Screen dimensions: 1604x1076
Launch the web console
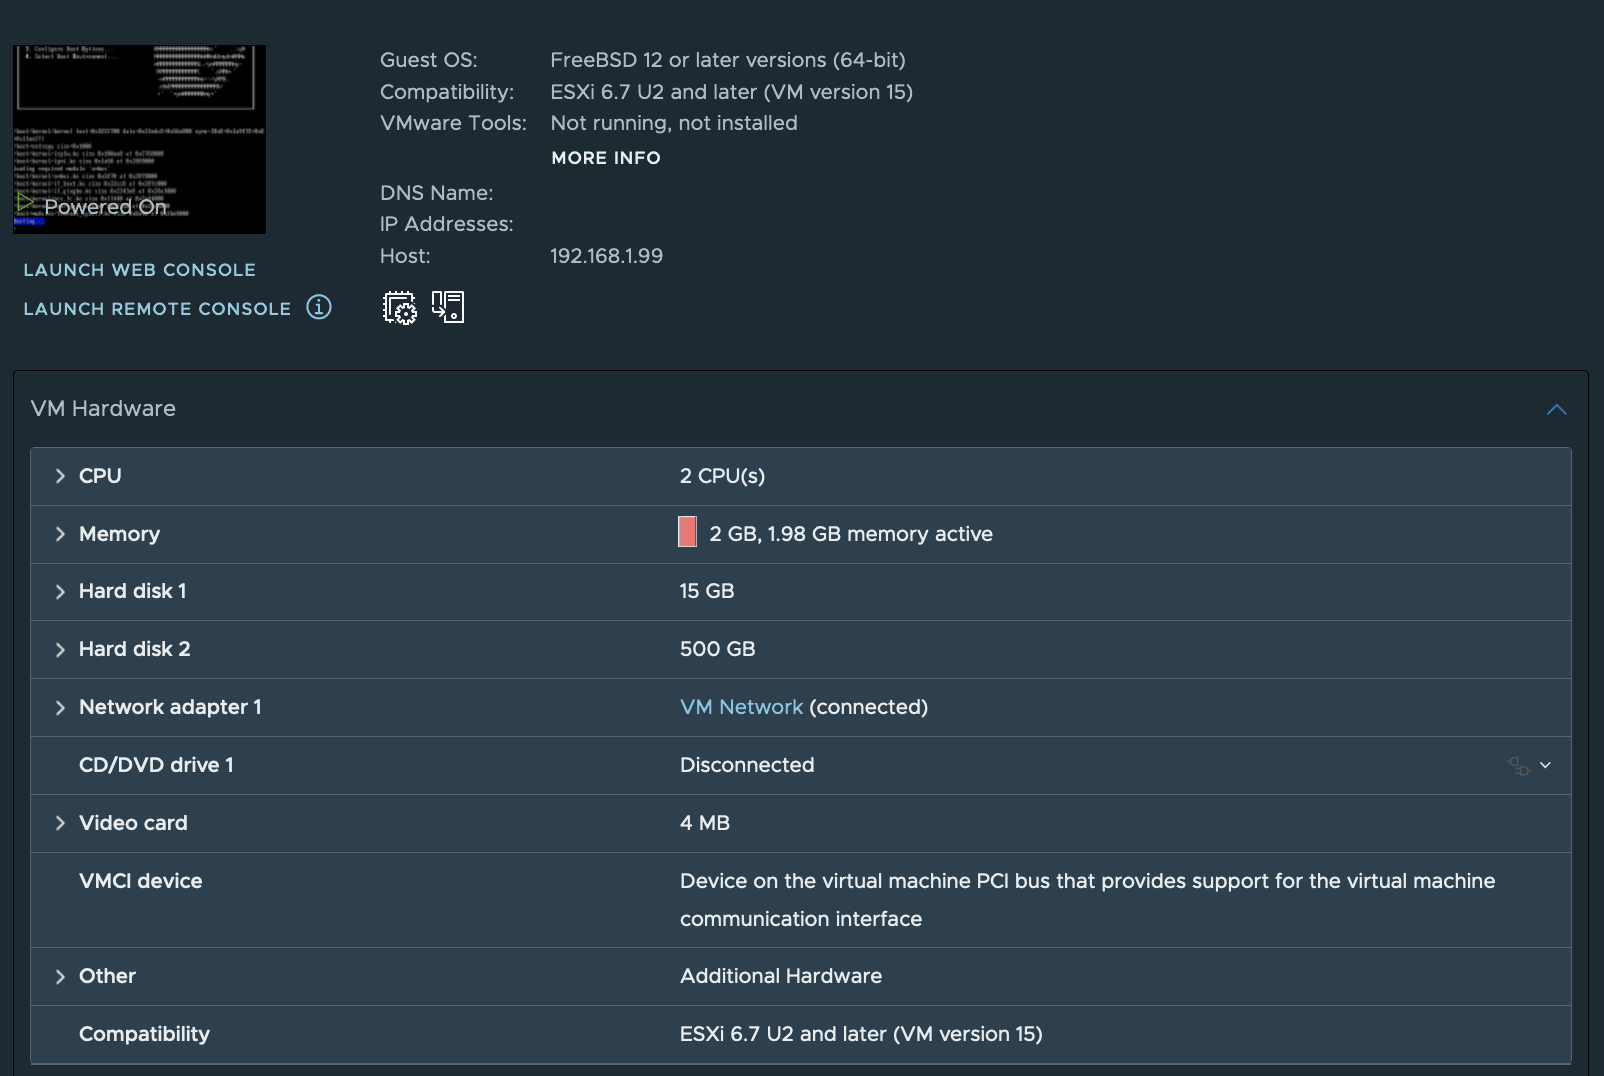pos(140,270)
